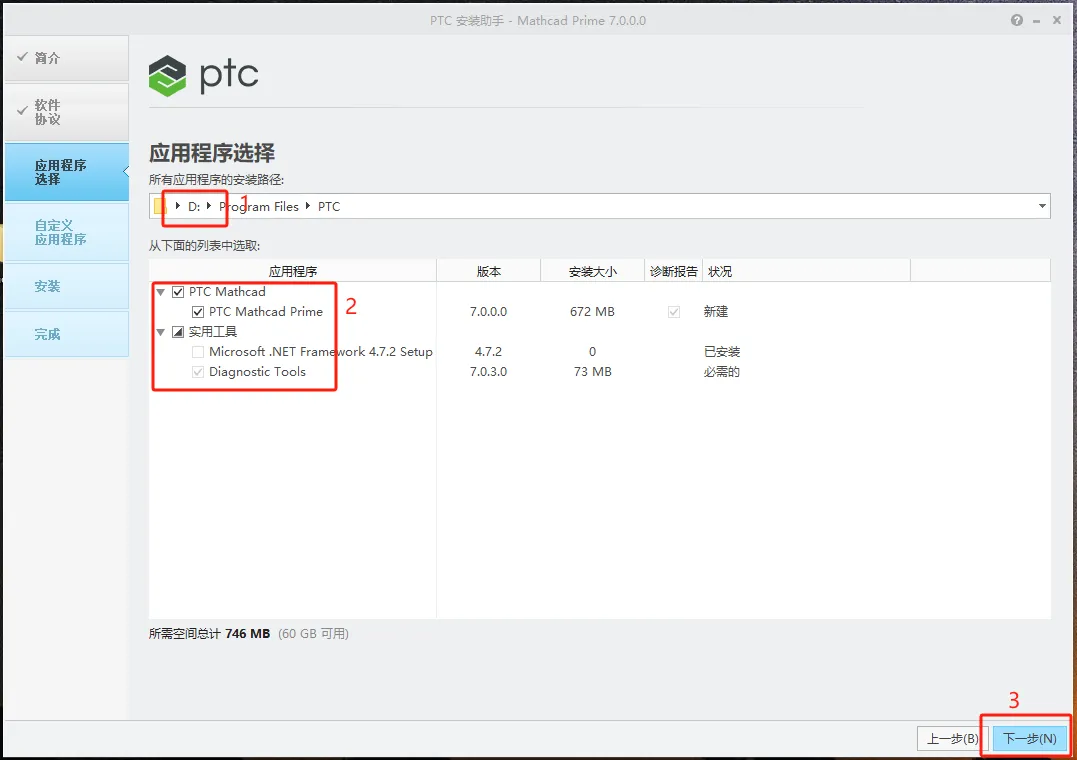Click the 新建 status cell

(x=716, y=312)
